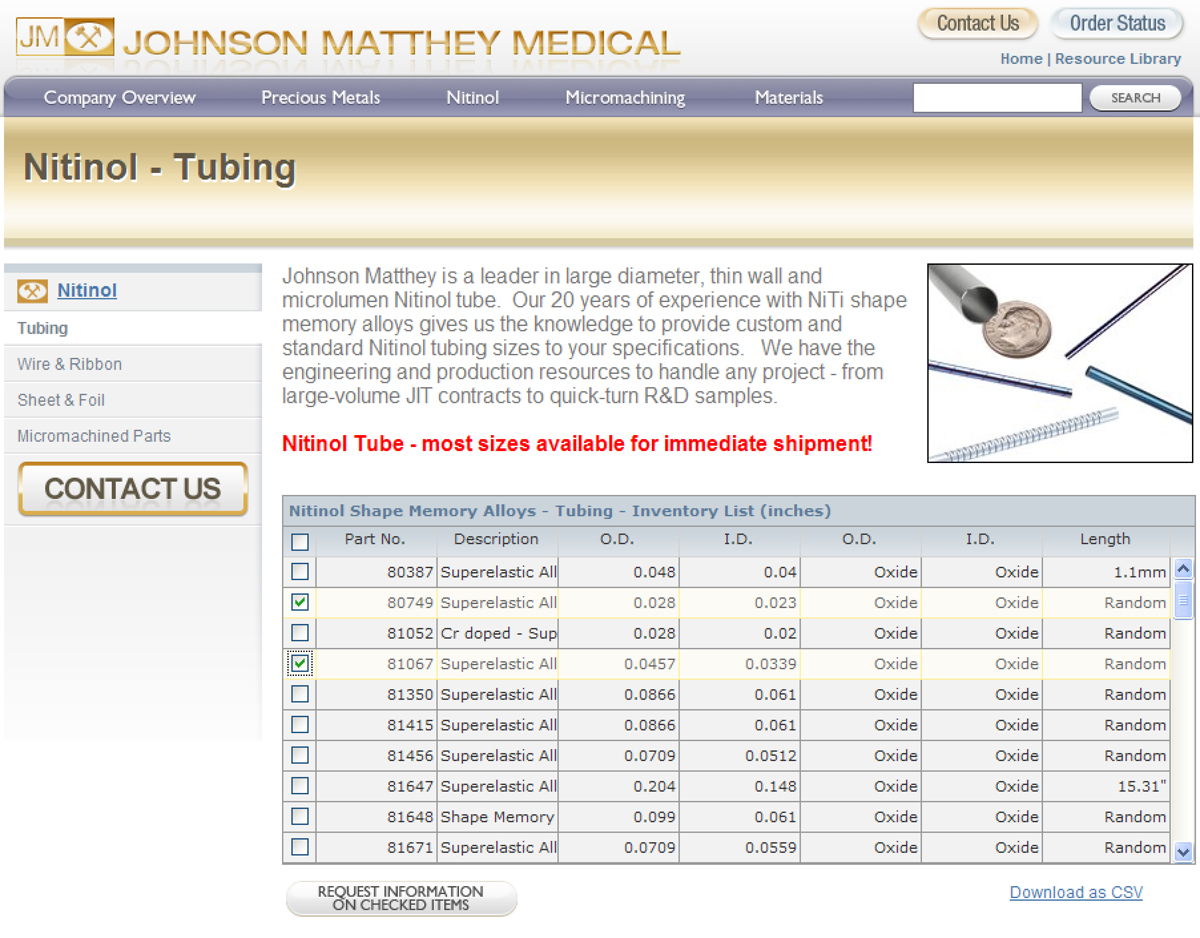This screenshot has width=1200, height=938.
Task: Click the 0.148 I.D. value
Action: tap(776, 786)
